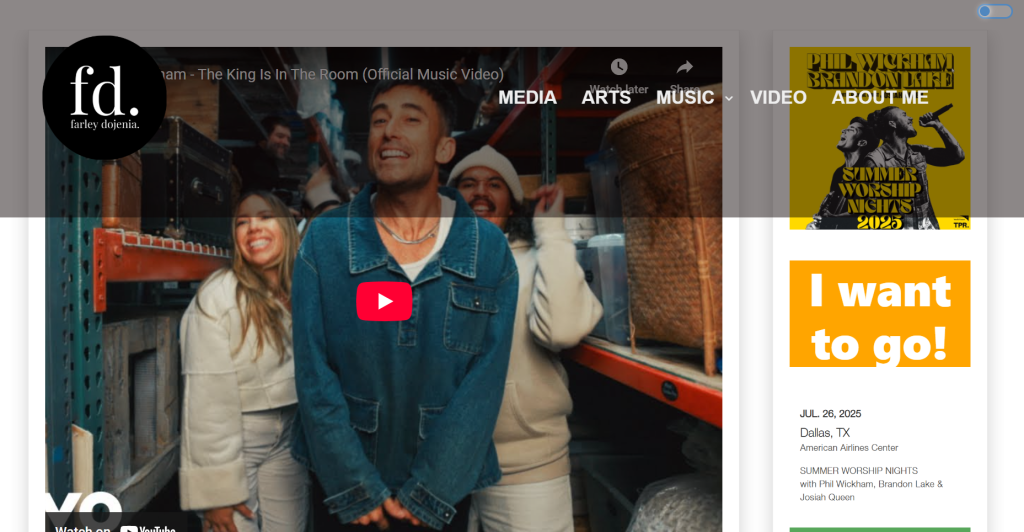Open the fd. farley dojenia logo
This screenshot has height=532, width=1024.
(104, 98)
